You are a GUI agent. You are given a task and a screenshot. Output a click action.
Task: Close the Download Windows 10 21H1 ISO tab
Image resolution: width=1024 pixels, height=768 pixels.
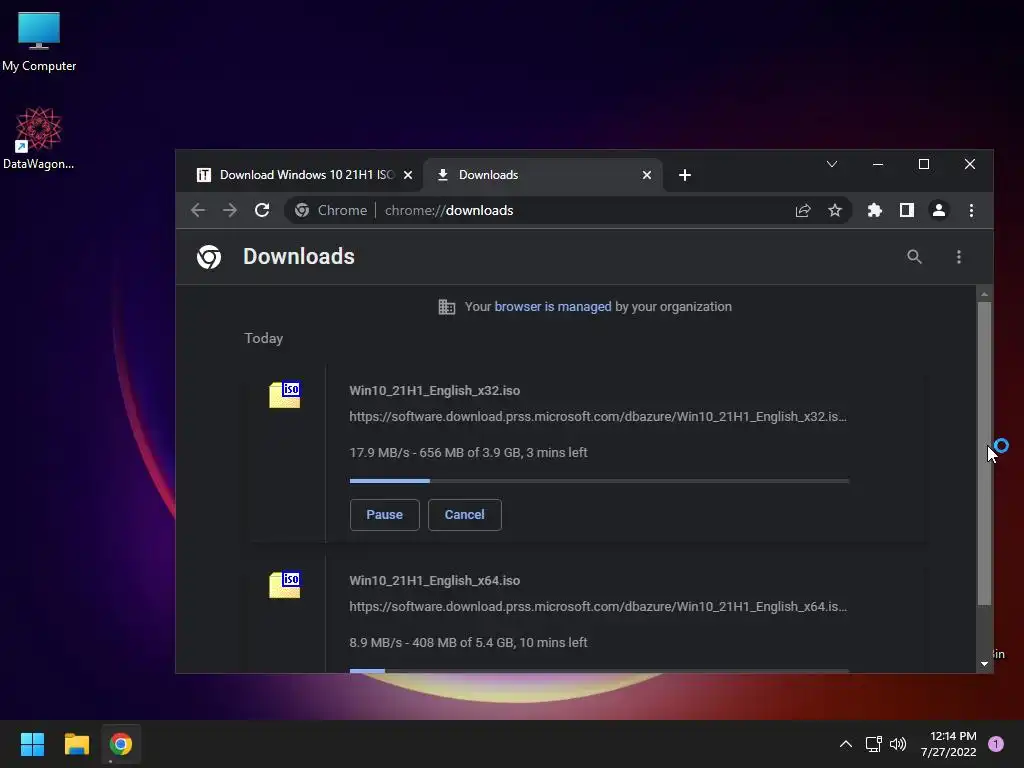pyautogui.click(x=408, y=175)
